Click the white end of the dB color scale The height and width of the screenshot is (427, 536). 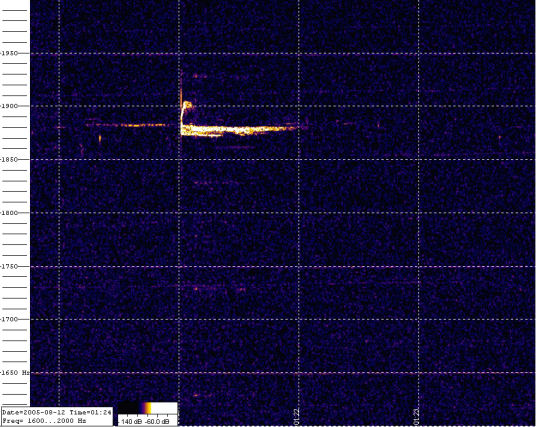tap(164, 408)
